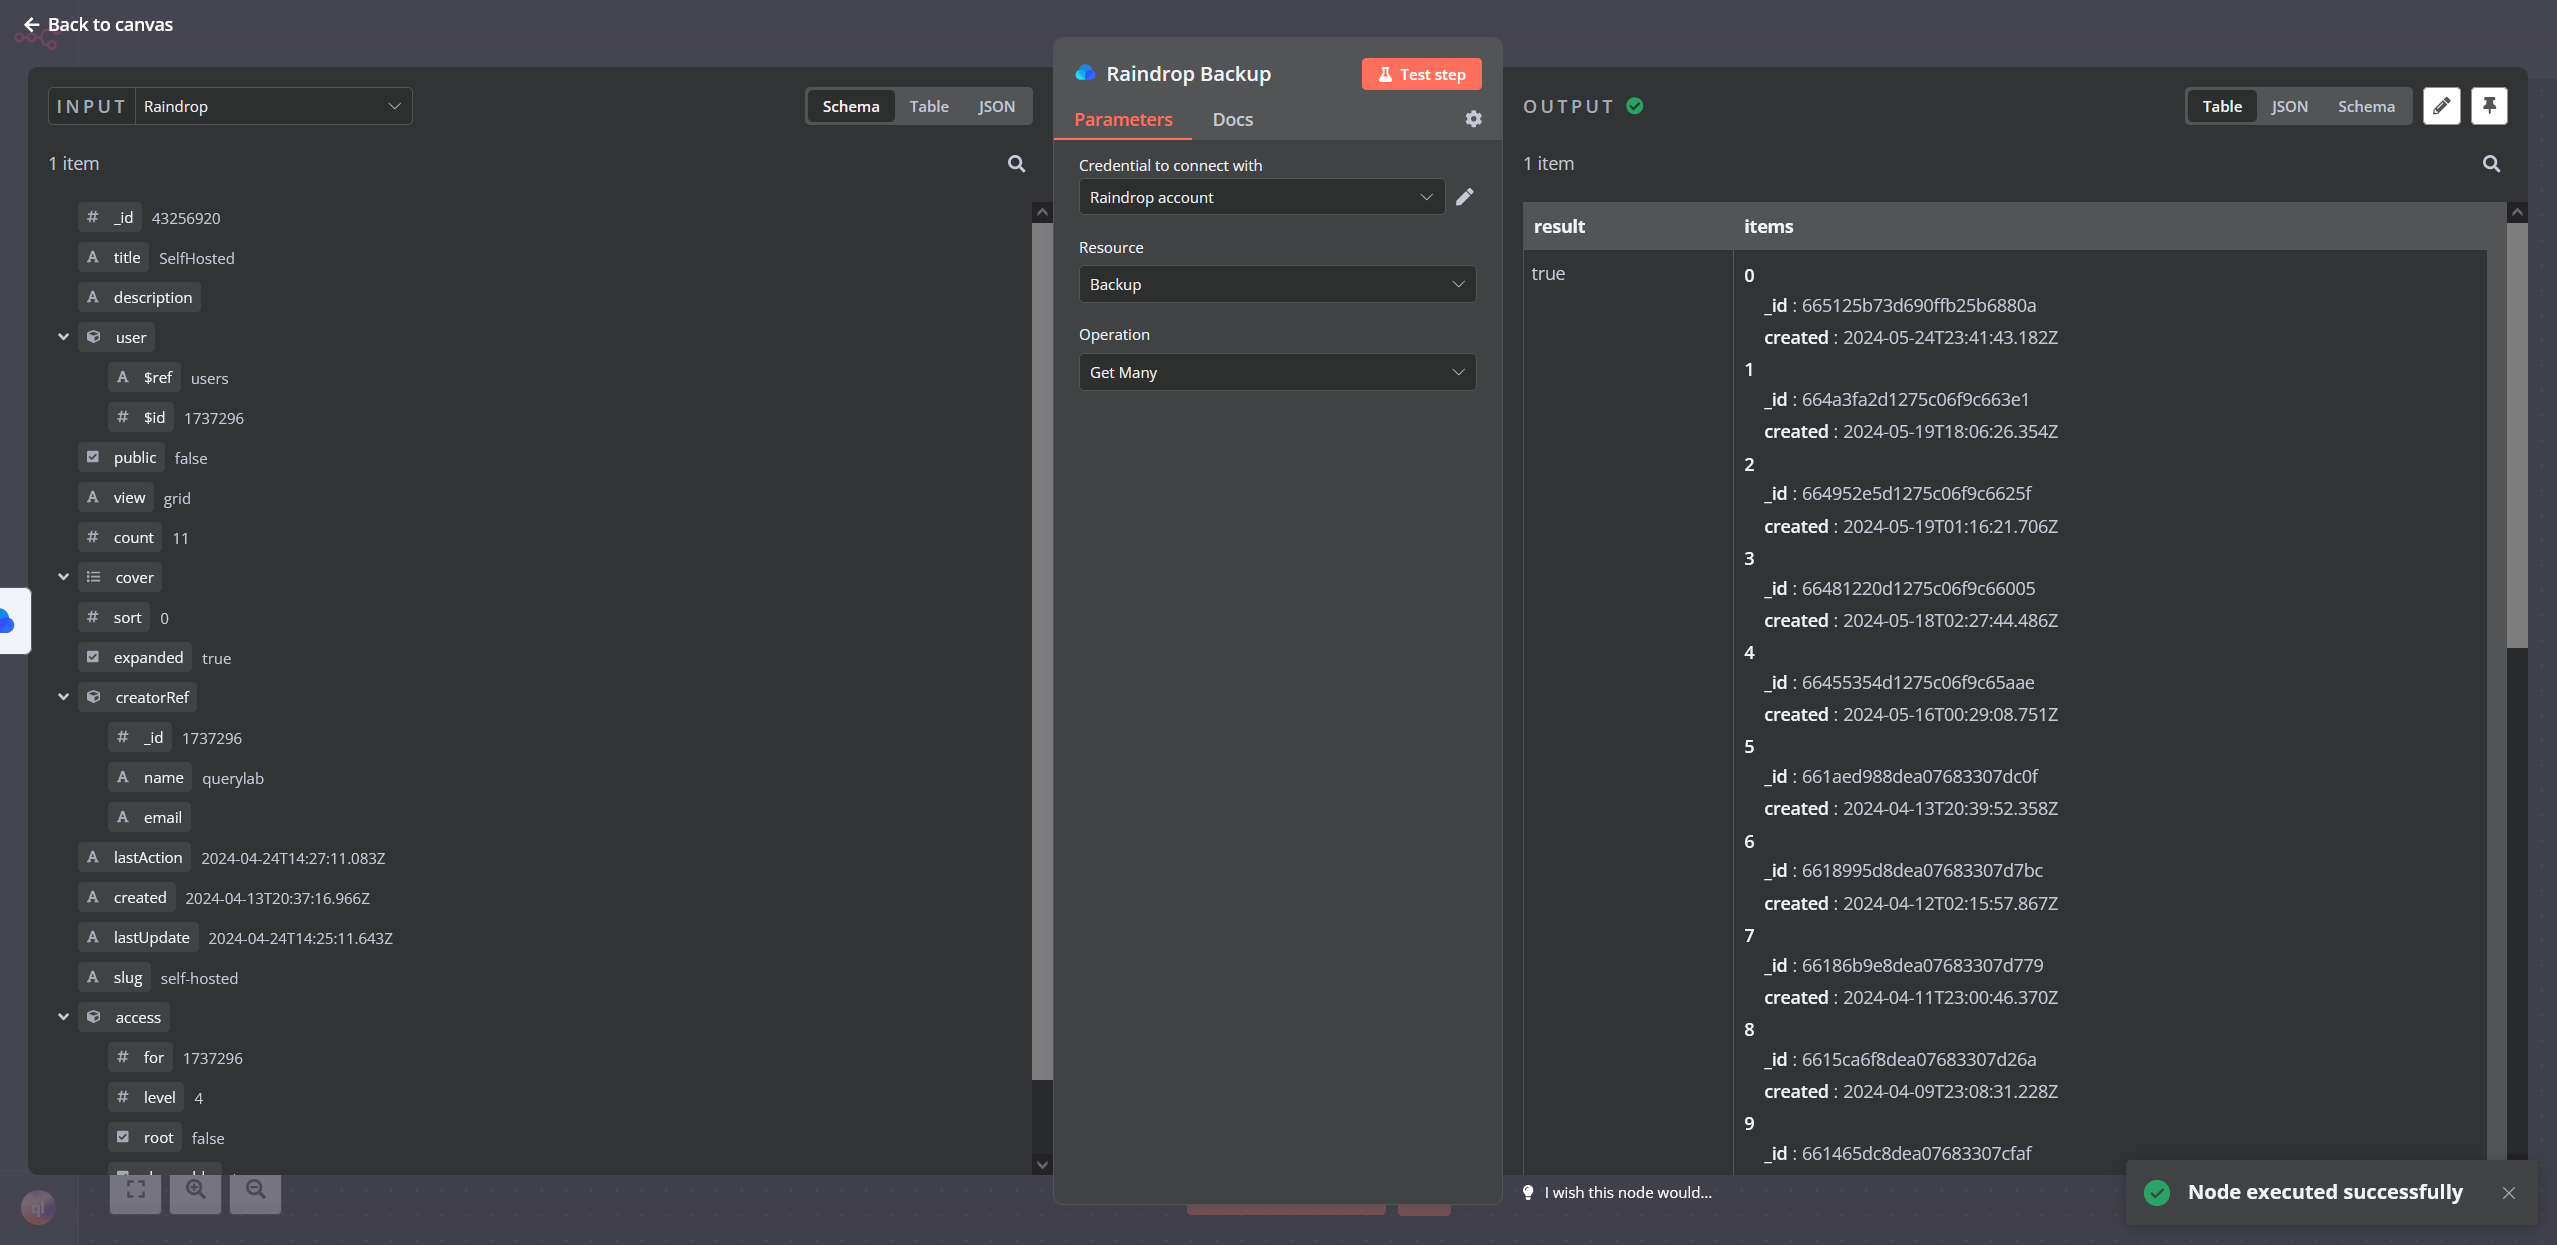
Task: Zoom in on the canvas
Action: tap(196, 1189)
